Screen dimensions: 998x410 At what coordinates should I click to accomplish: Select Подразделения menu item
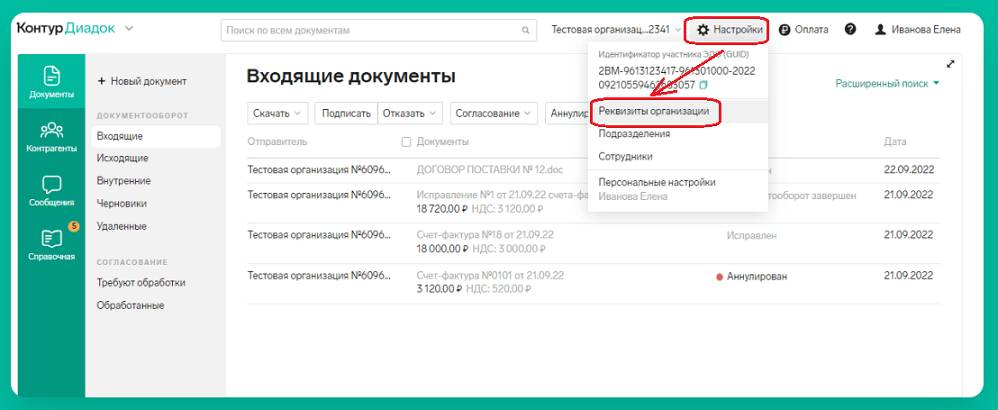pos(678,134)
